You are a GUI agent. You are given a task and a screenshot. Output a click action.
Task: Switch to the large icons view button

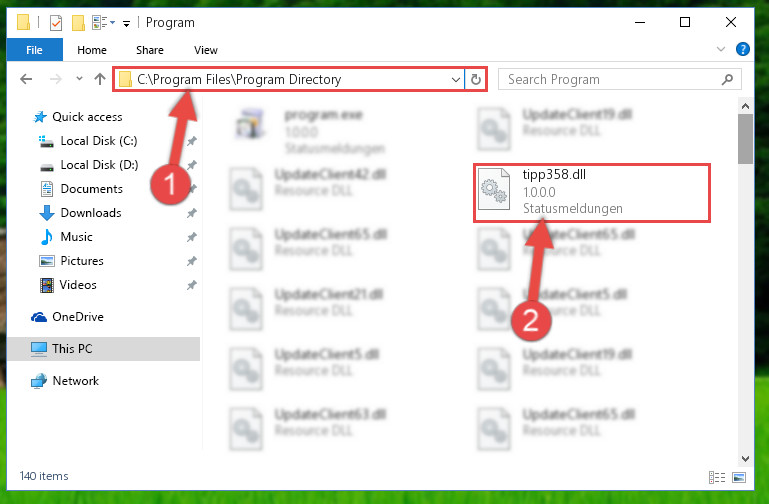pos(739,477)
